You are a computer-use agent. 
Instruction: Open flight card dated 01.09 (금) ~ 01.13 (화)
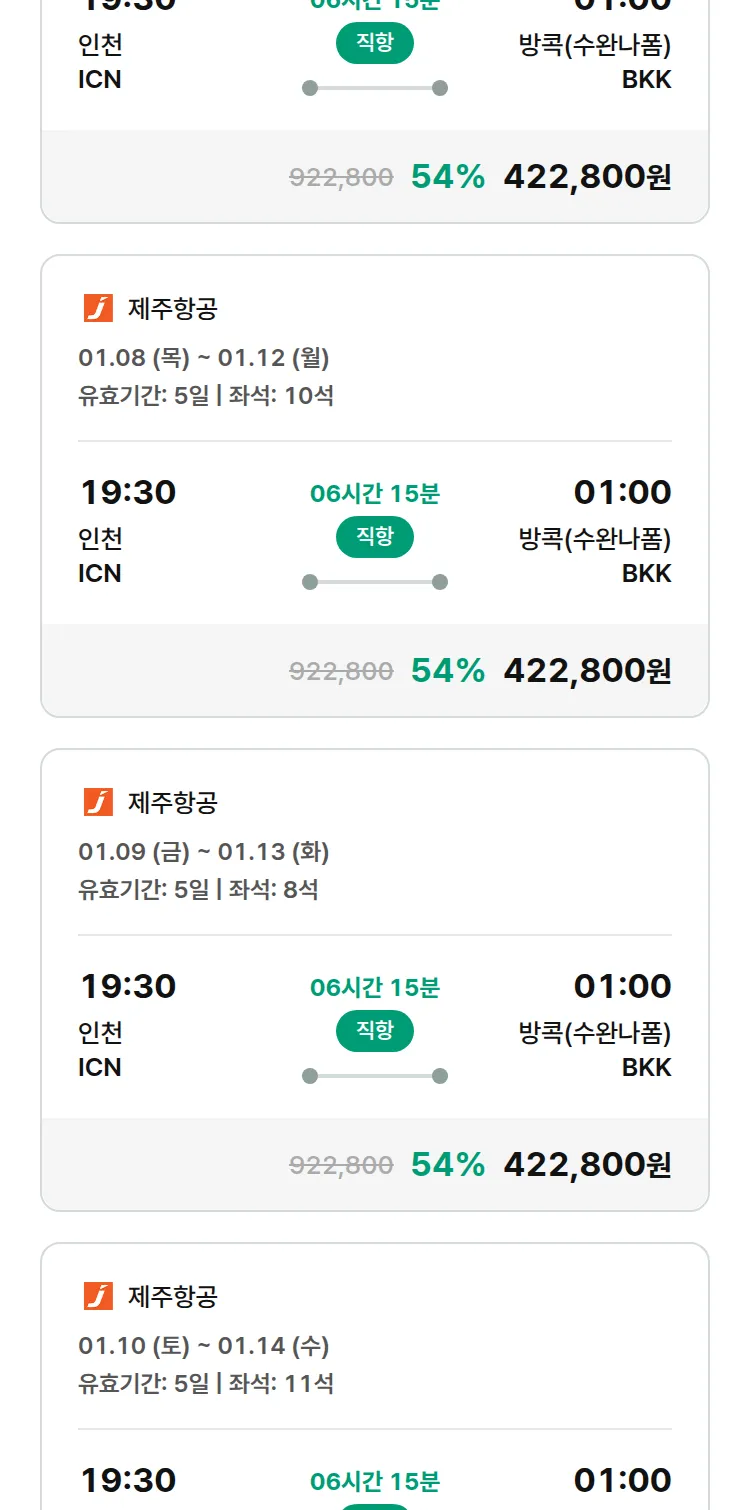204,851
